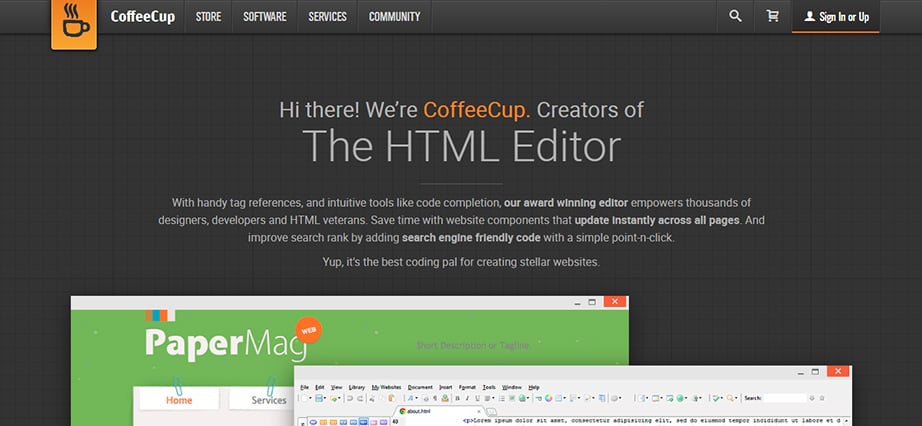Click the orange WEB badge on PaperMag
This screenshot has width=922, height=426.
pyautogui.click(x=308, y=331)
